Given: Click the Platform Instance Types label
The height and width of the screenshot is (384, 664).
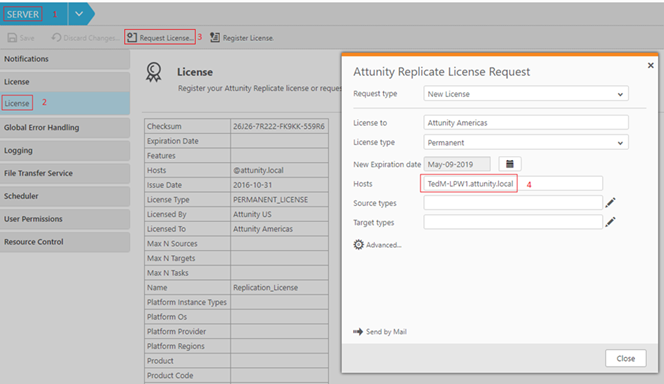Looking at the screenshot, I should (187, 302).
